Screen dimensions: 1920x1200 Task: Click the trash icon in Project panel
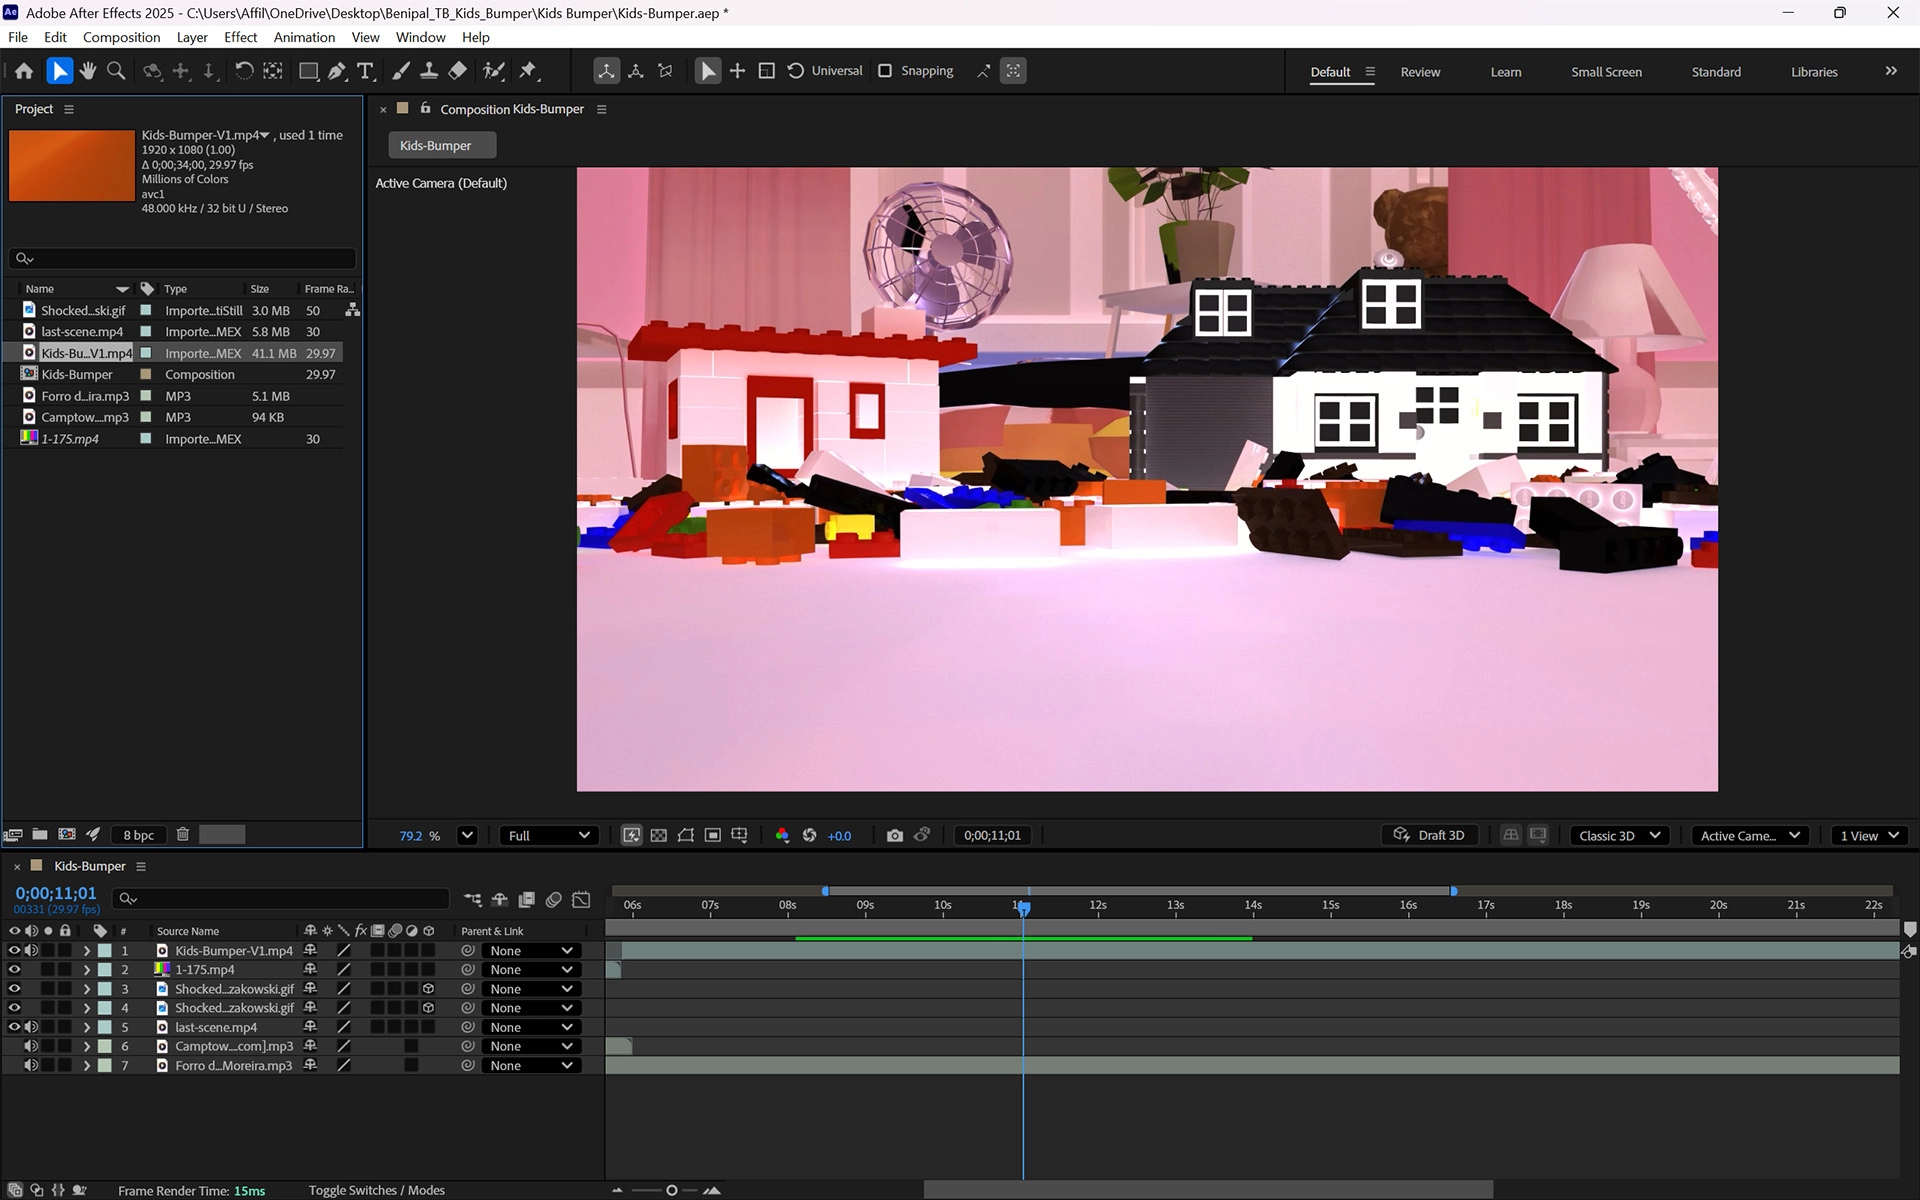[x=183, y=834]
